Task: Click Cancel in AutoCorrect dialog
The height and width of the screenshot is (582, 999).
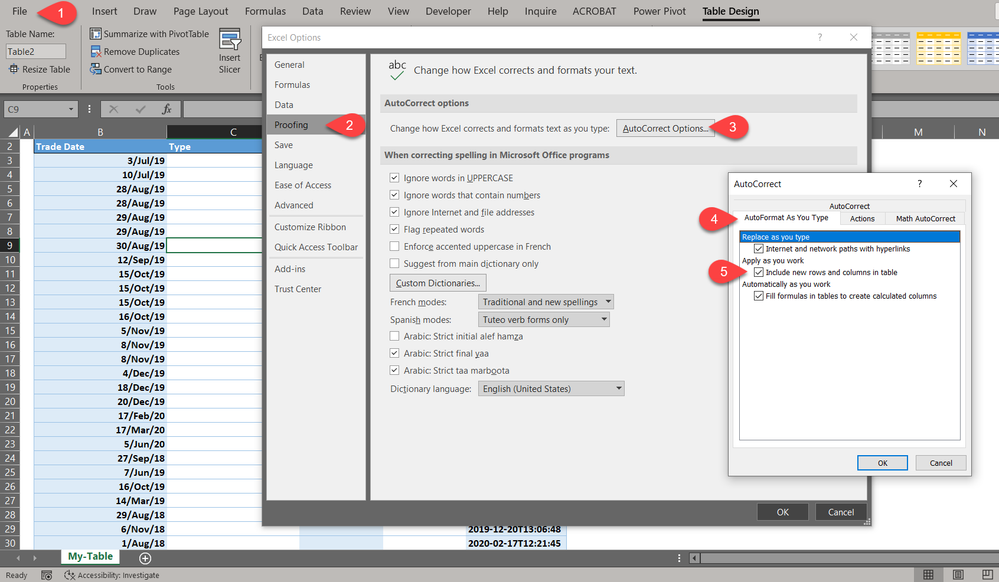Action: point(940,463)
